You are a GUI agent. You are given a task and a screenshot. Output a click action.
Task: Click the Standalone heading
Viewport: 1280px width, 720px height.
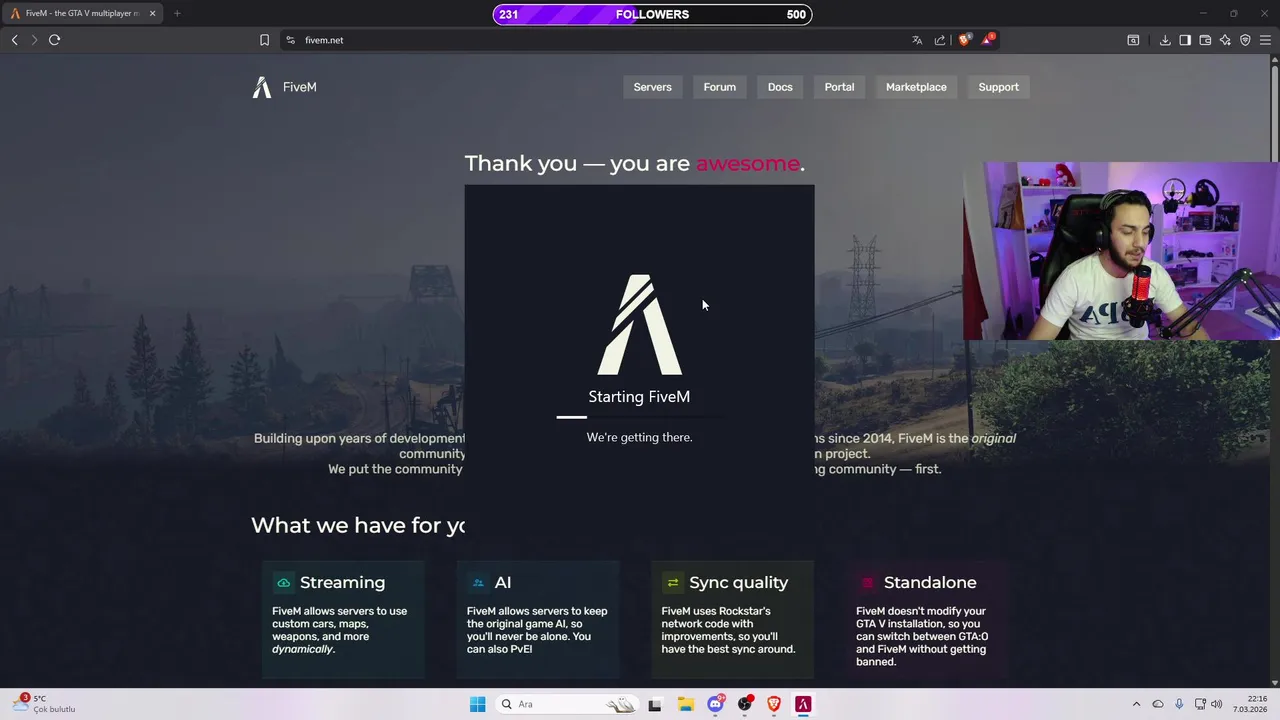(930, 582)
